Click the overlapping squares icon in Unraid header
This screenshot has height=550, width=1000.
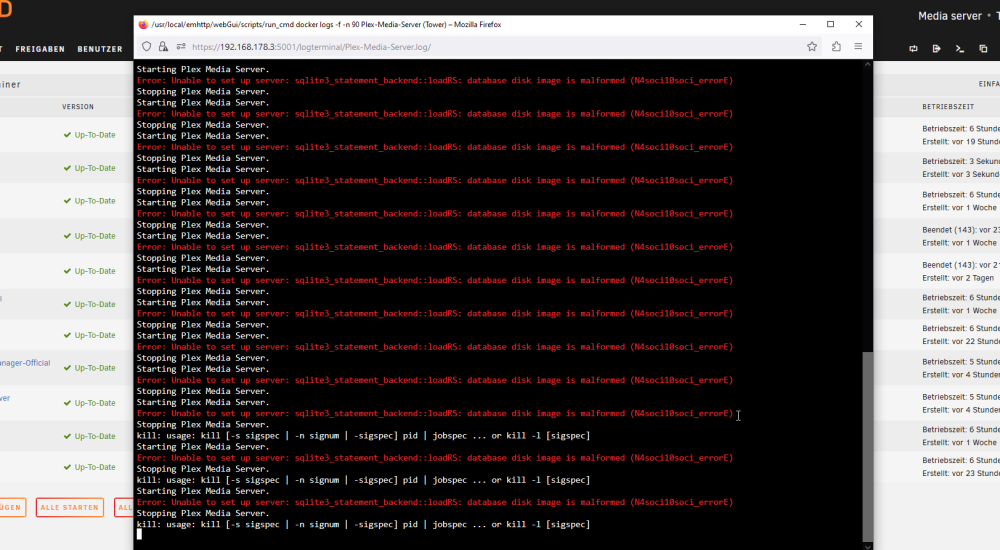coord(983,48)
